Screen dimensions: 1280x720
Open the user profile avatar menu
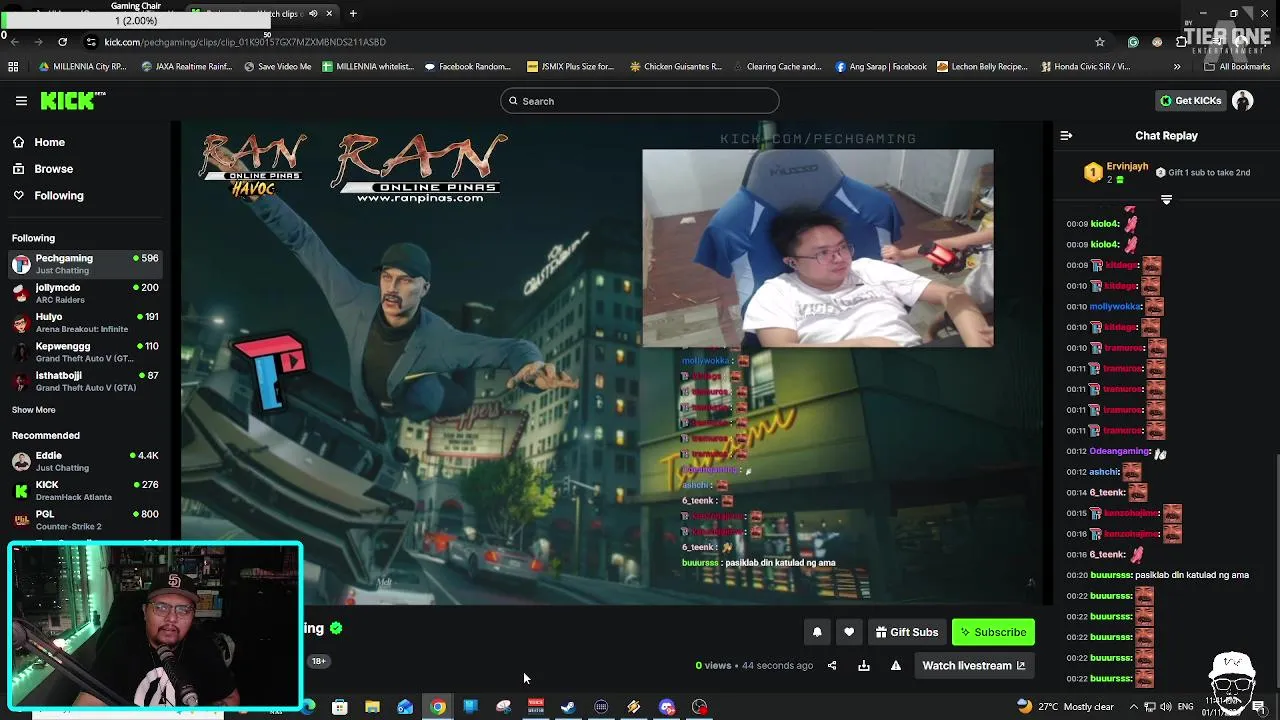1243,101
